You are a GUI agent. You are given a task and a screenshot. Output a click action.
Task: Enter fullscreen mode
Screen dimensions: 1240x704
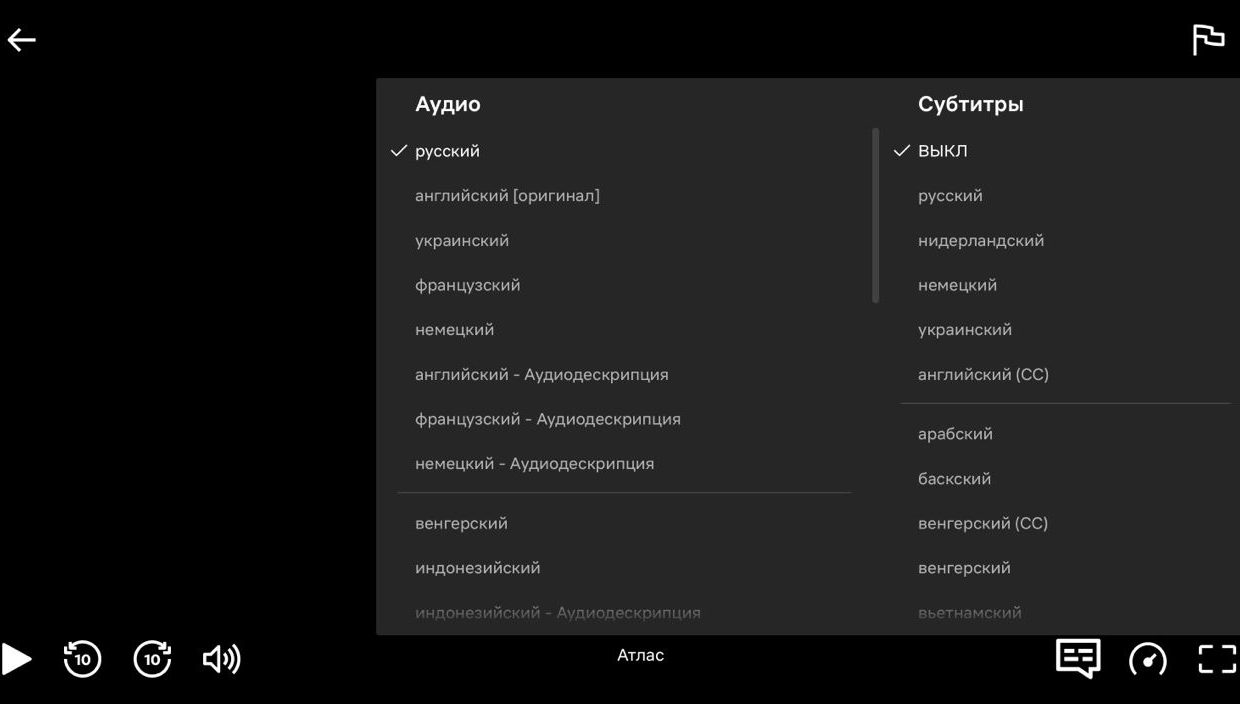[1217, 659]
